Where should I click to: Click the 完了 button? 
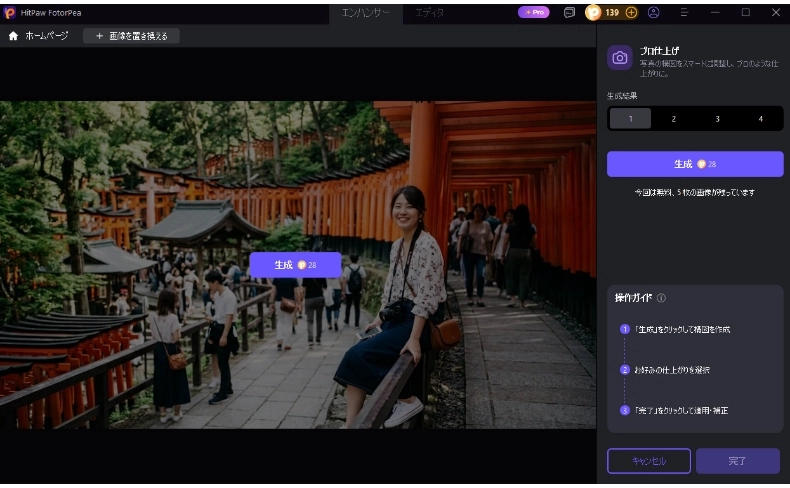pos(738,461)
